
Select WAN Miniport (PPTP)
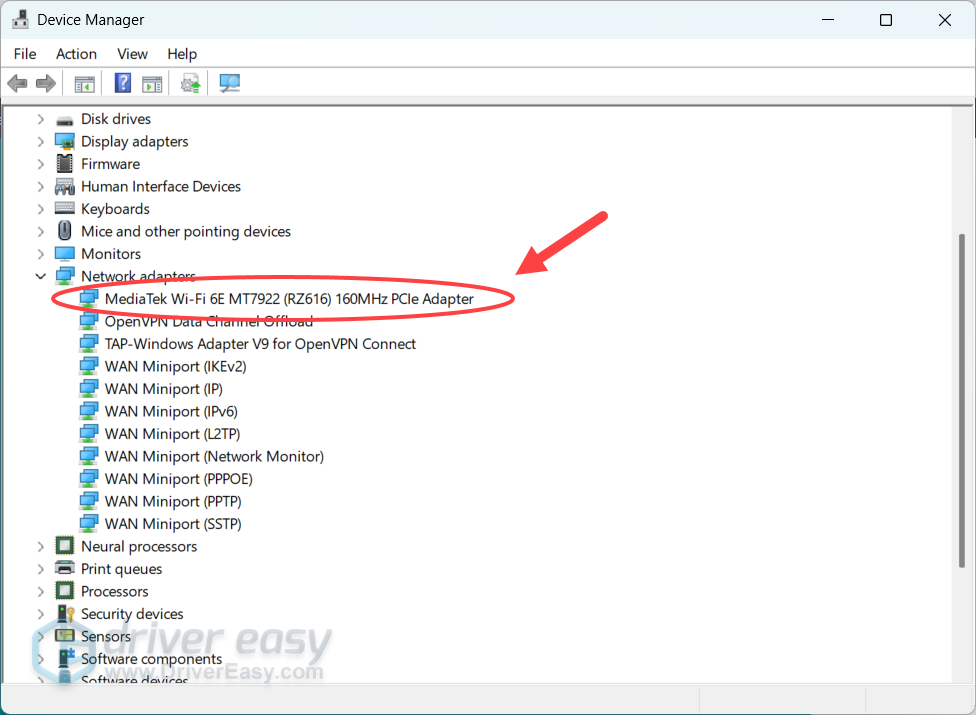[173, 500]
